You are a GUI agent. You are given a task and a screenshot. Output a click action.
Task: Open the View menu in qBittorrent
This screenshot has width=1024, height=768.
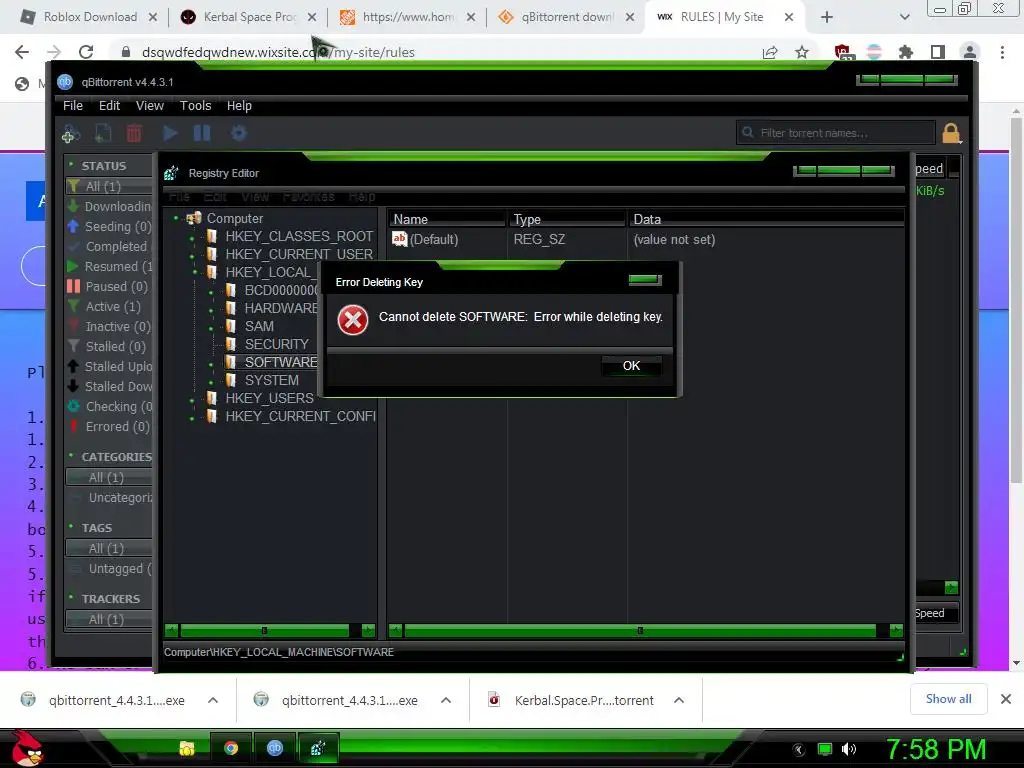pos(150,106)
